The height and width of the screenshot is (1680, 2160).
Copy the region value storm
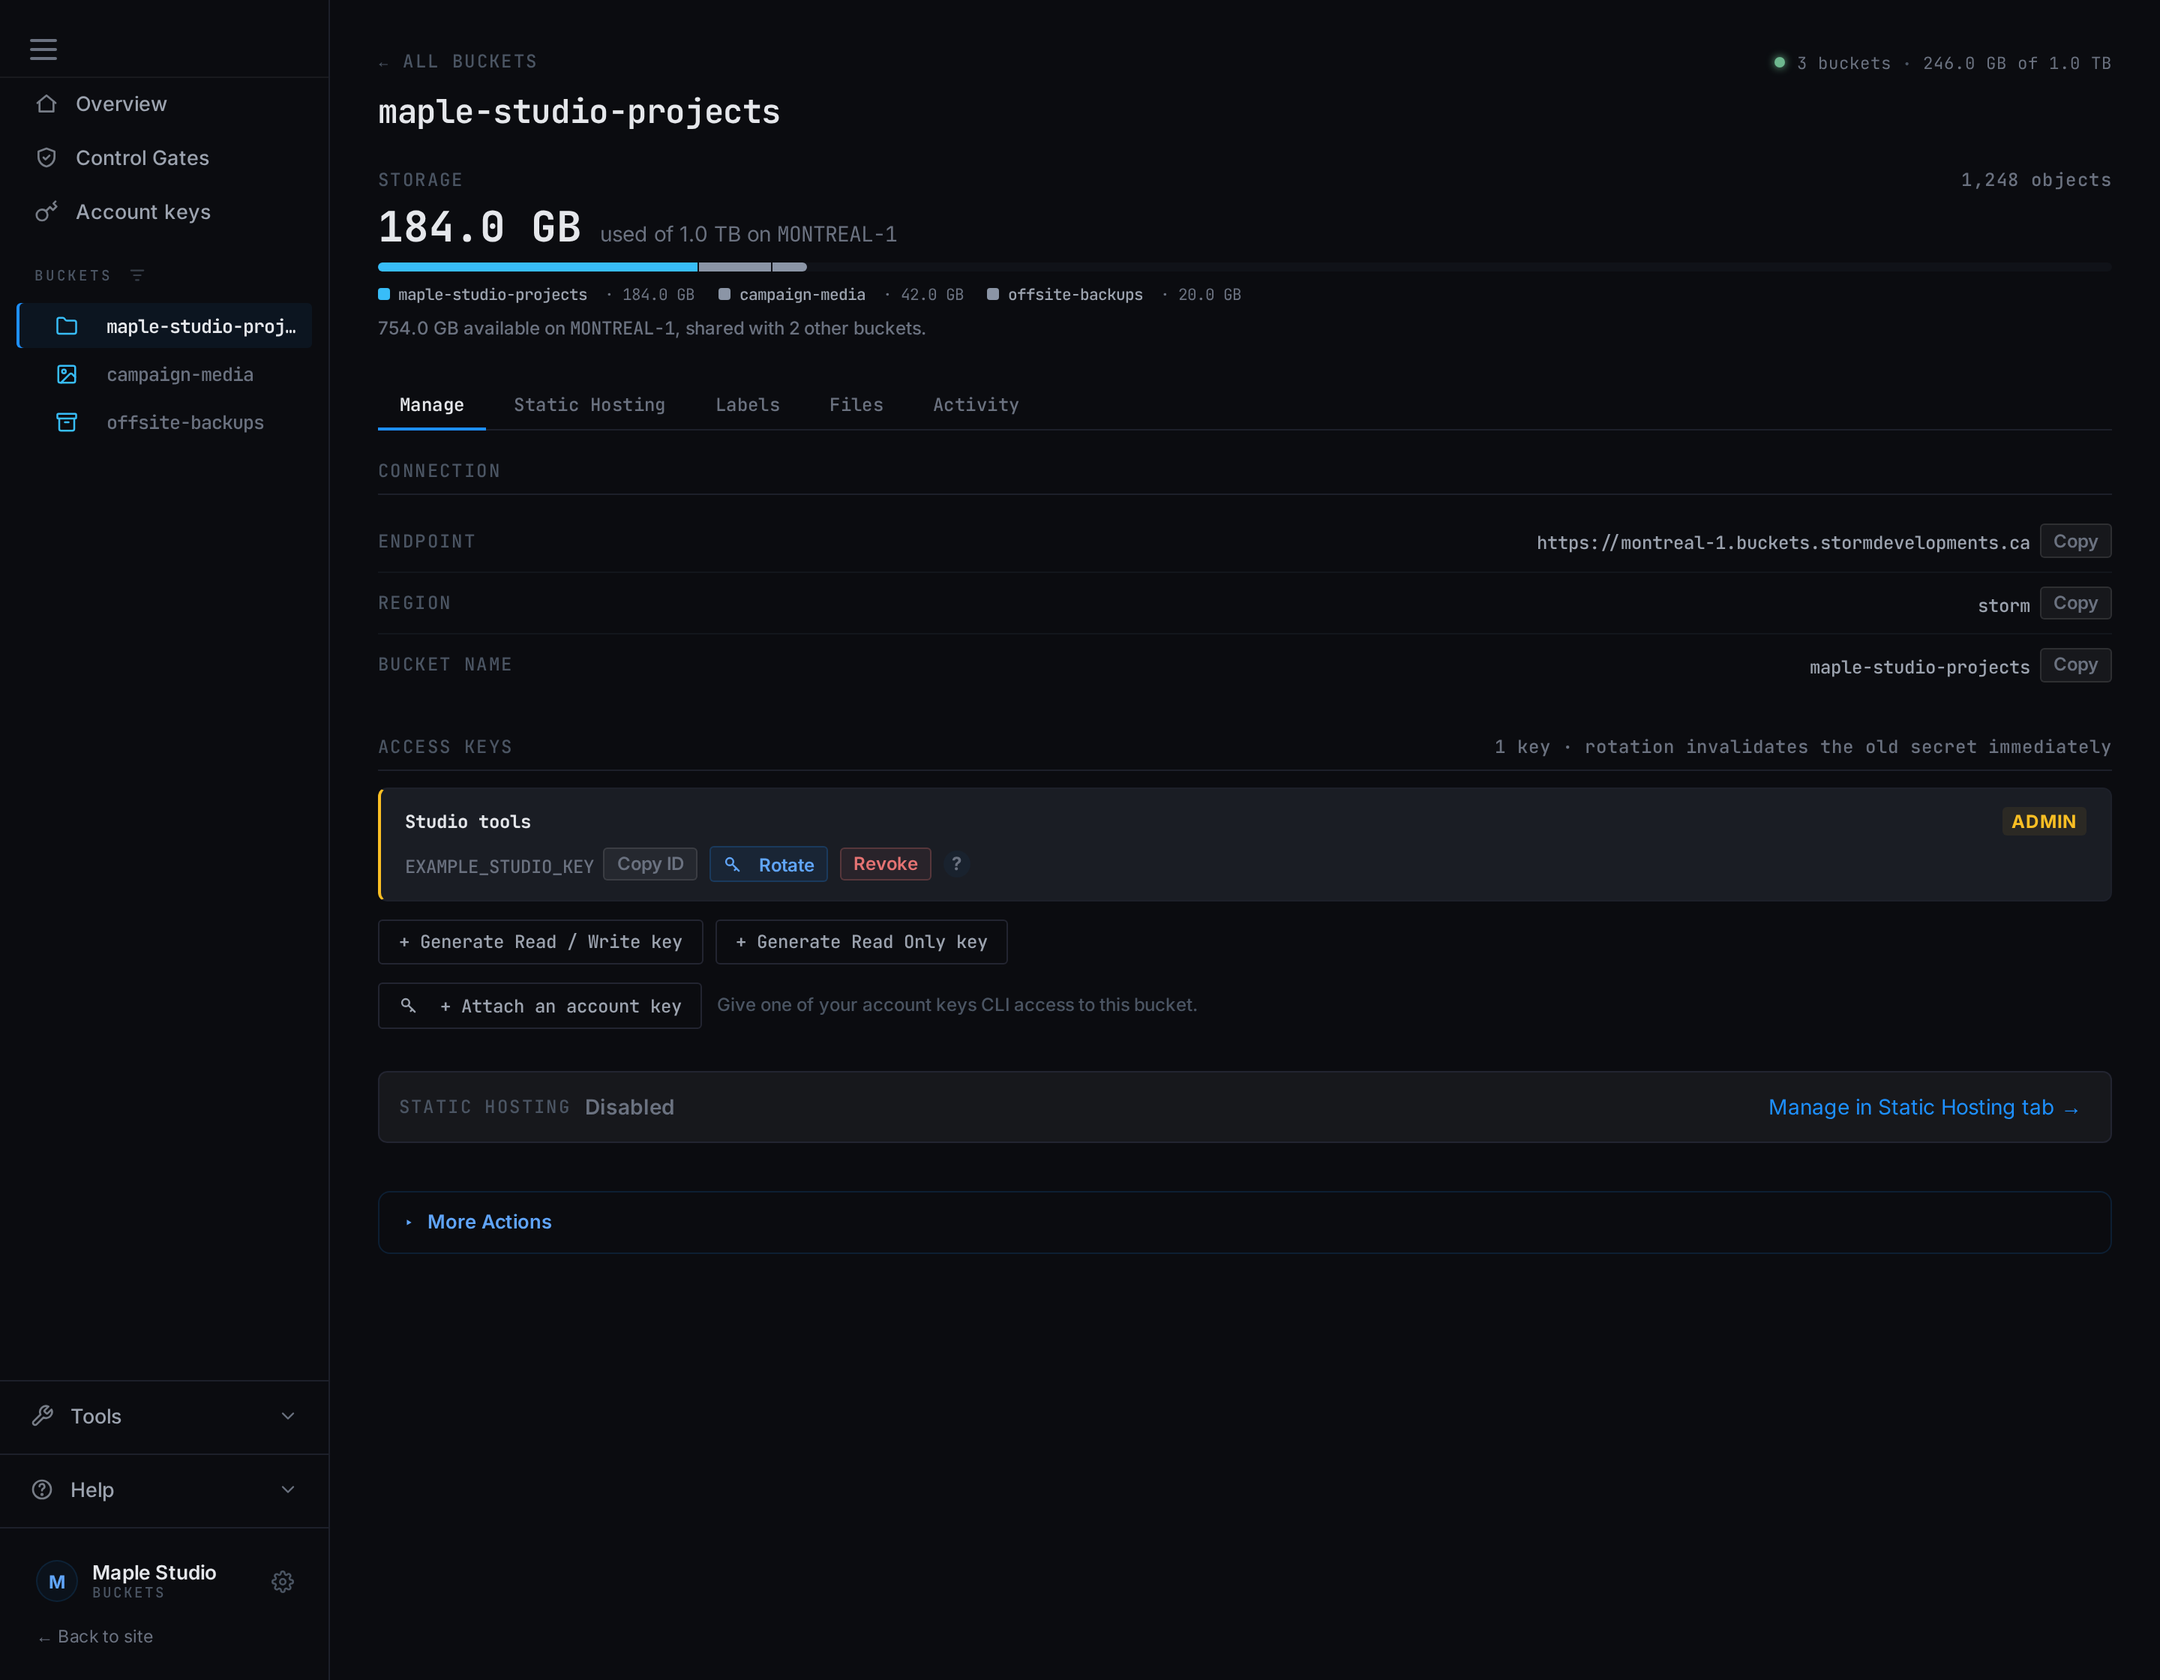pyautogui.click(x=2075, y=603)
